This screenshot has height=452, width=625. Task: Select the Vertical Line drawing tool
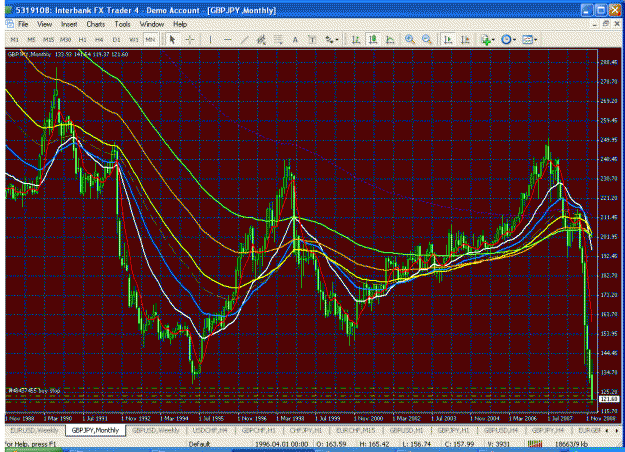click(210, 39)
